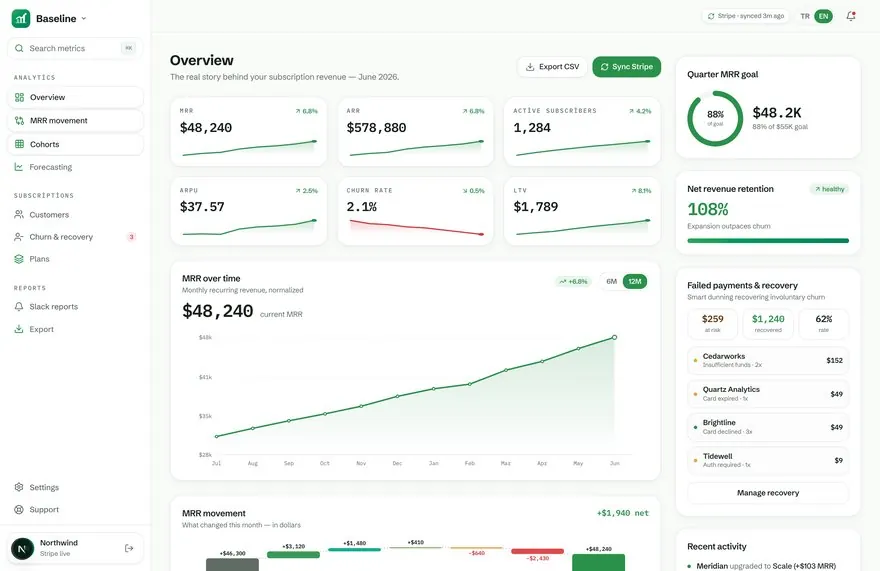
Task: Click the LTV $1,789 value
Action: (536, 207)
